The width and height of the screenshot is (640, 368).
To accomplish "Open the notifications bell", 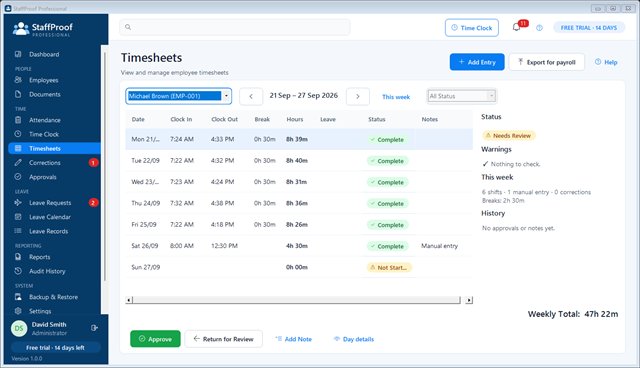I will [516, 27].
